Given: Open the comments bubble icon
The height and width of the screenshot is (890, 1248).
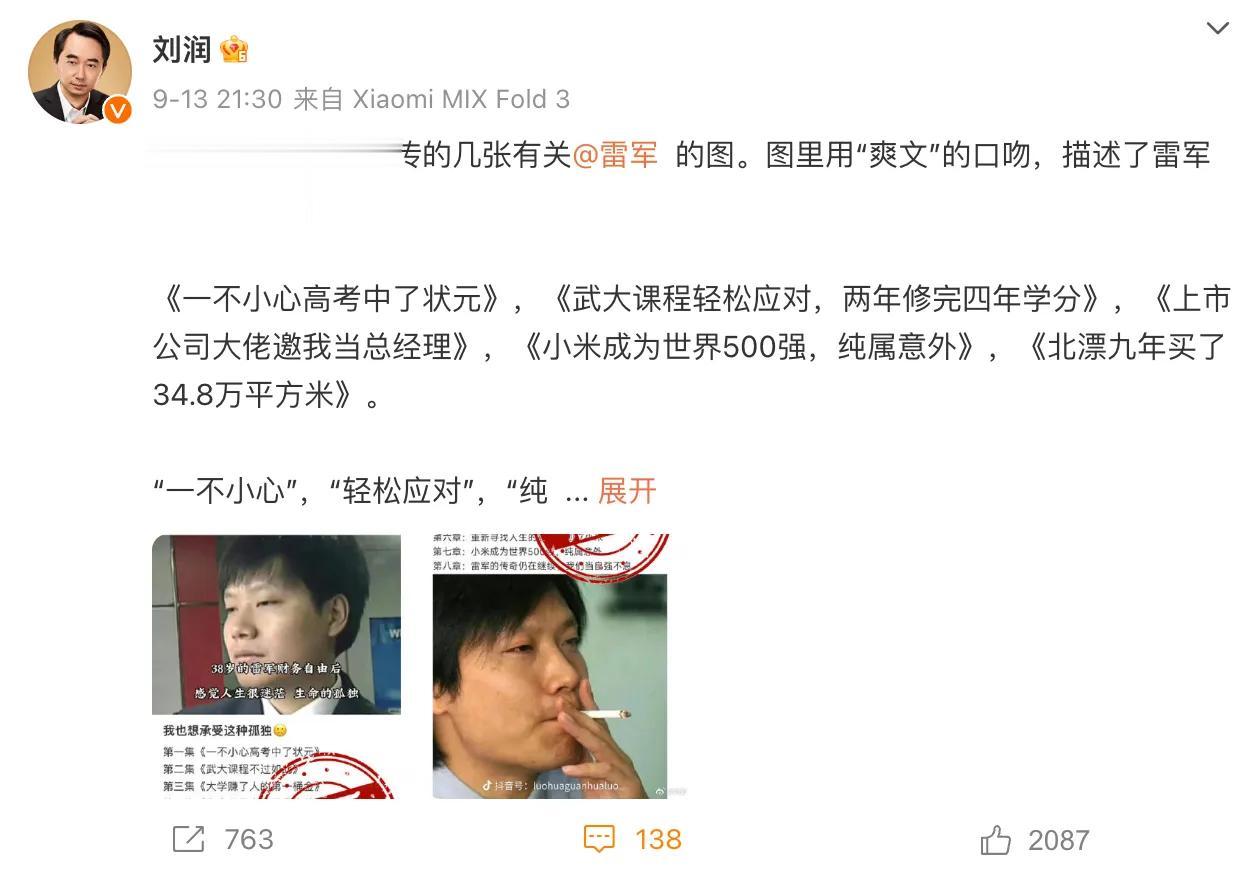Looking at the screenshot, I should 599,839.
